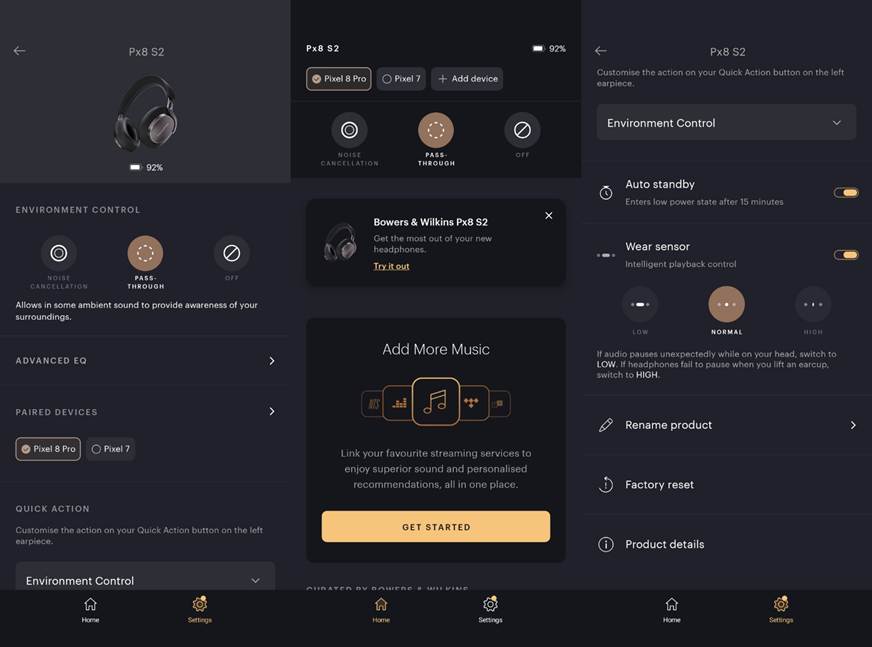Toggle the Auto standby switch
Image resolution: width=872 pixels, height=647 pixels.
pos(846,192)
